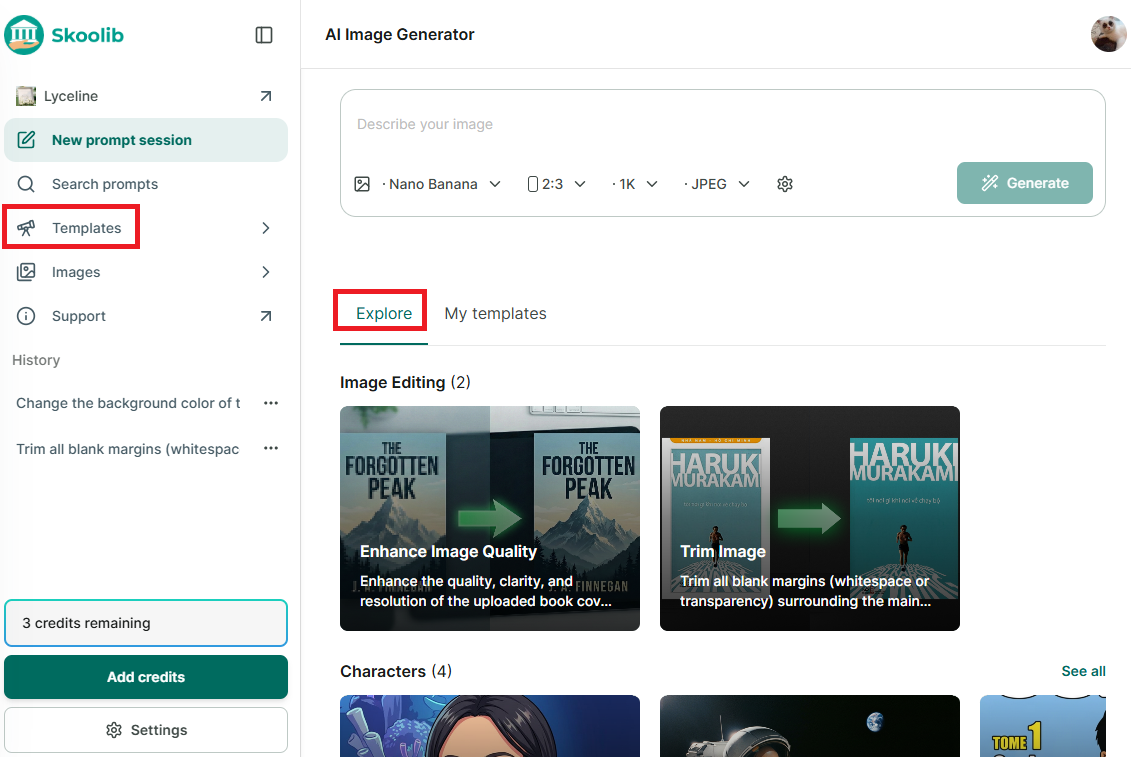This screenshot has height=757, width=1131.
Task: Open the Settings button
Action: coord(146,730)
